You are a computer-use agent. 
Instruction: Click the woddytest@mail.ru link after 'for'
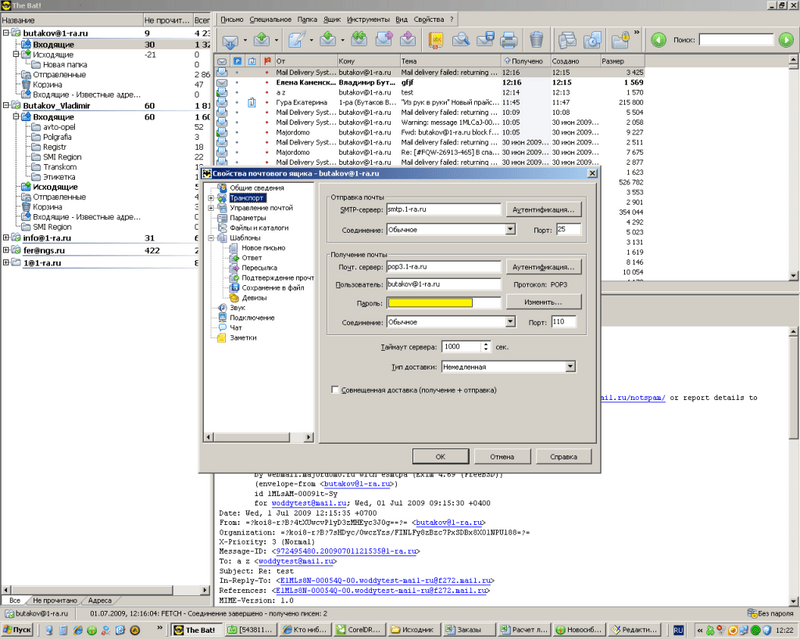(x=309, y=503)
